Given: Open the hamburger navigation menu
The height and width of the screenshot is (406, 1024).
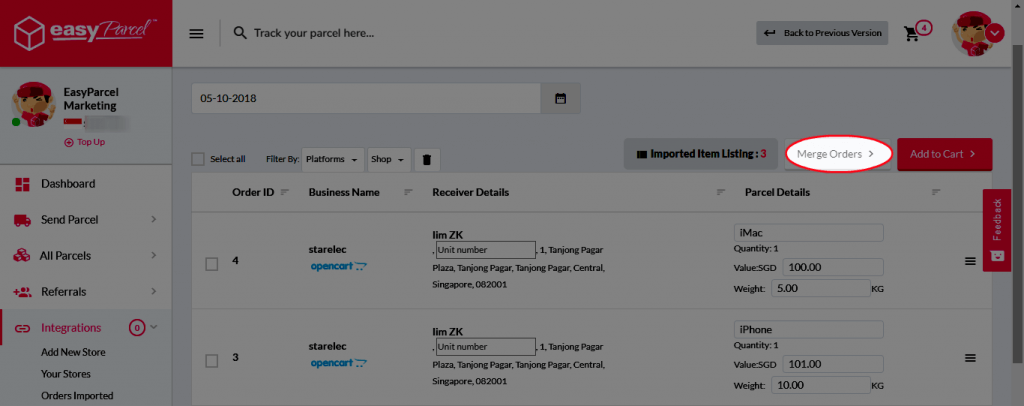Looking at the screenshot, I should coord(197,33).
